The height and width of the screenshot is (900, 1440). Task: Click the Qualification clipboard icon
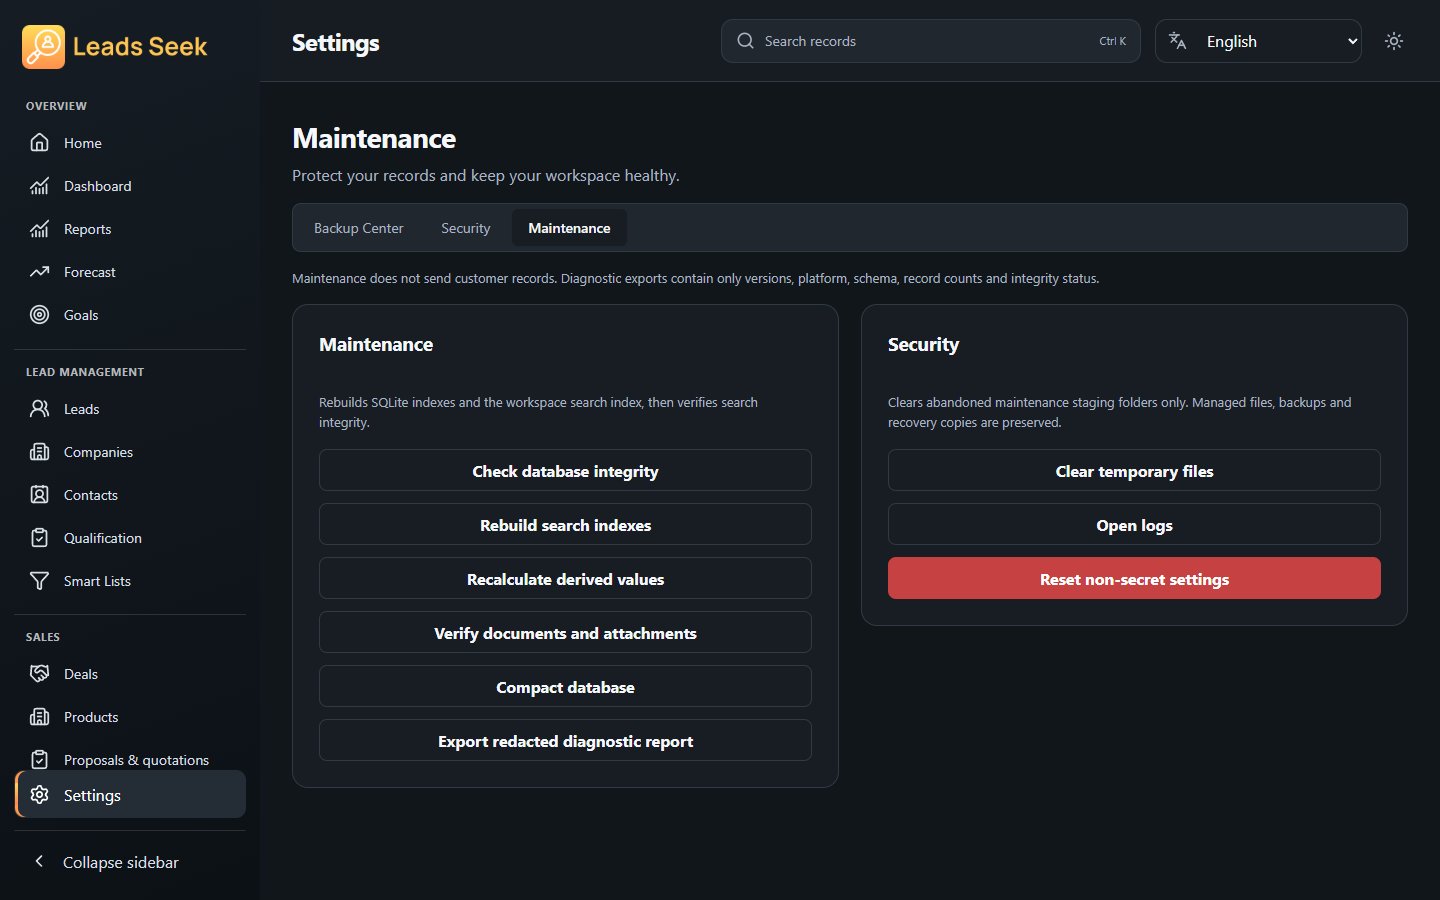(39, 538)
